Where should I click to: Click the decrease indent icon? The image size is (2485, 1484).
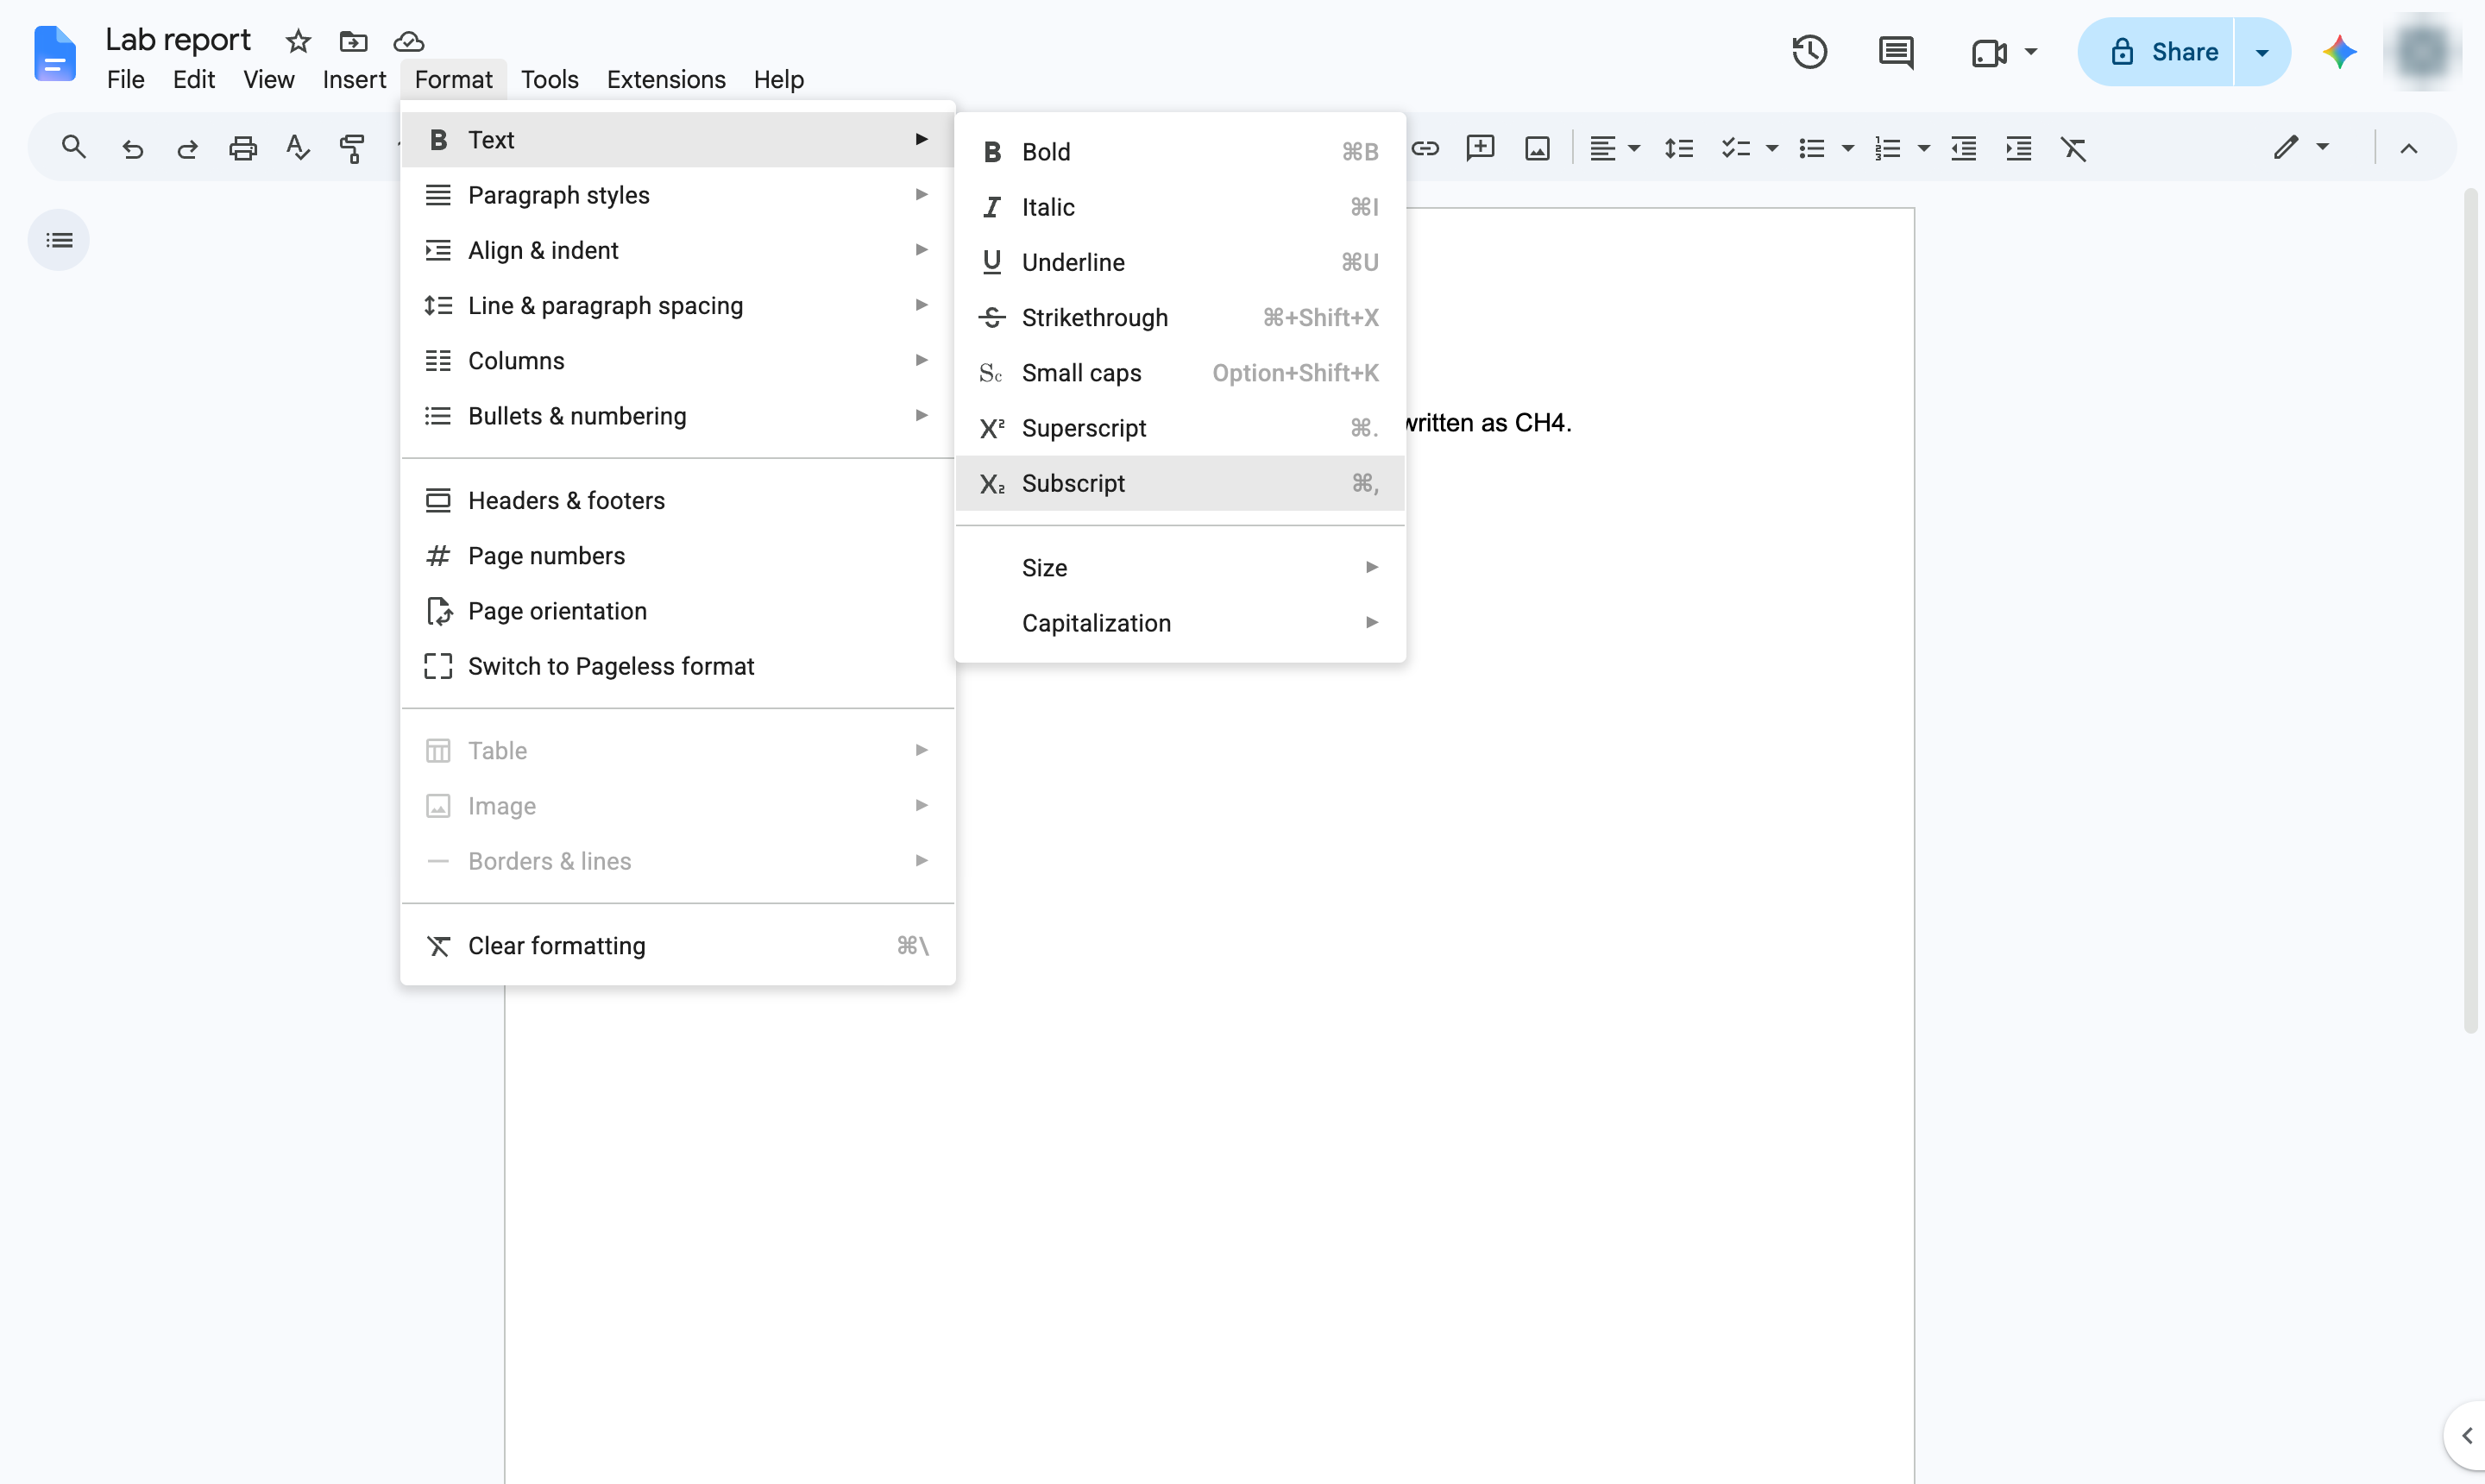tap(1963, 149)
